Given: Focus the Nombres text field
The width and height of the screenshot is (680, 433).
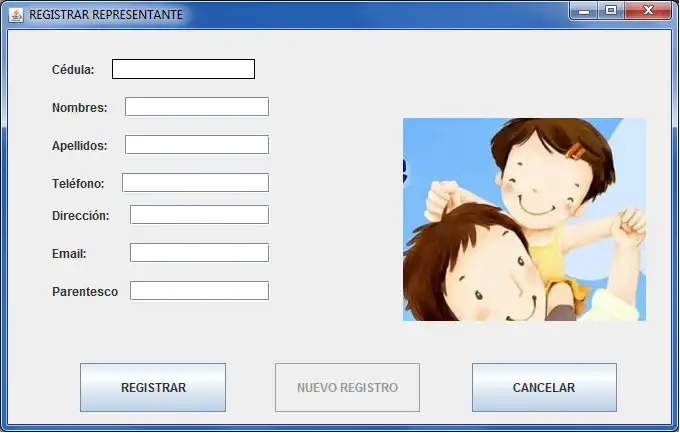Looking at the screenshot, I should tap(197, 107).
